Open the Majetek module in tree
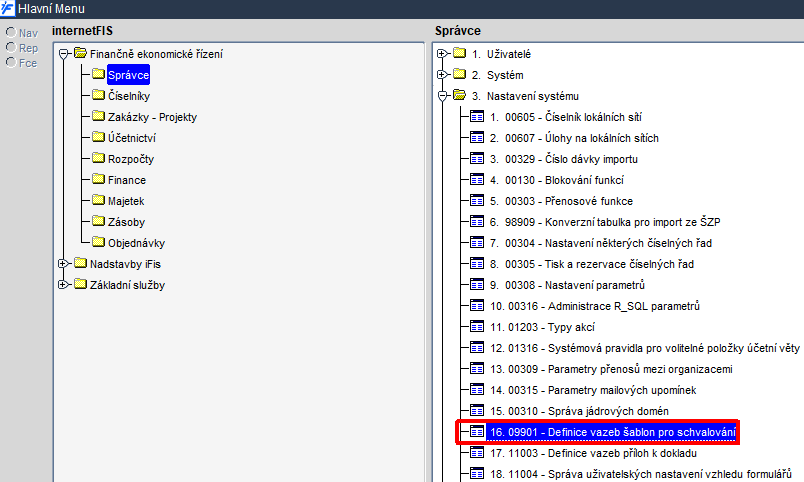Viewport: 804px width, 482px height. tap(126, 201)
